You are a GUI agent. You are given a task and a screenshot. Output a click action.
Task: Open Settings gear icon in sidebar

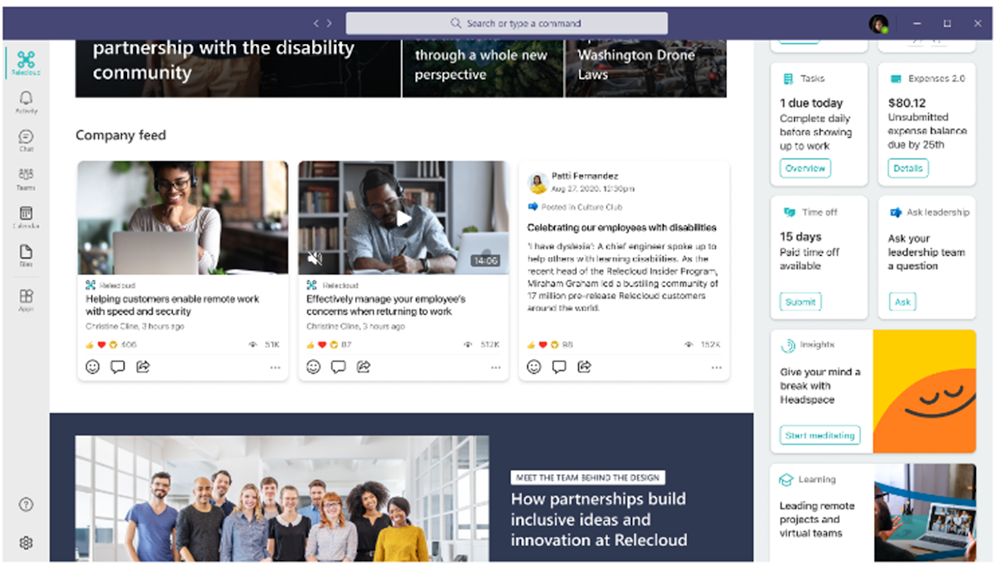coord(25,542)
